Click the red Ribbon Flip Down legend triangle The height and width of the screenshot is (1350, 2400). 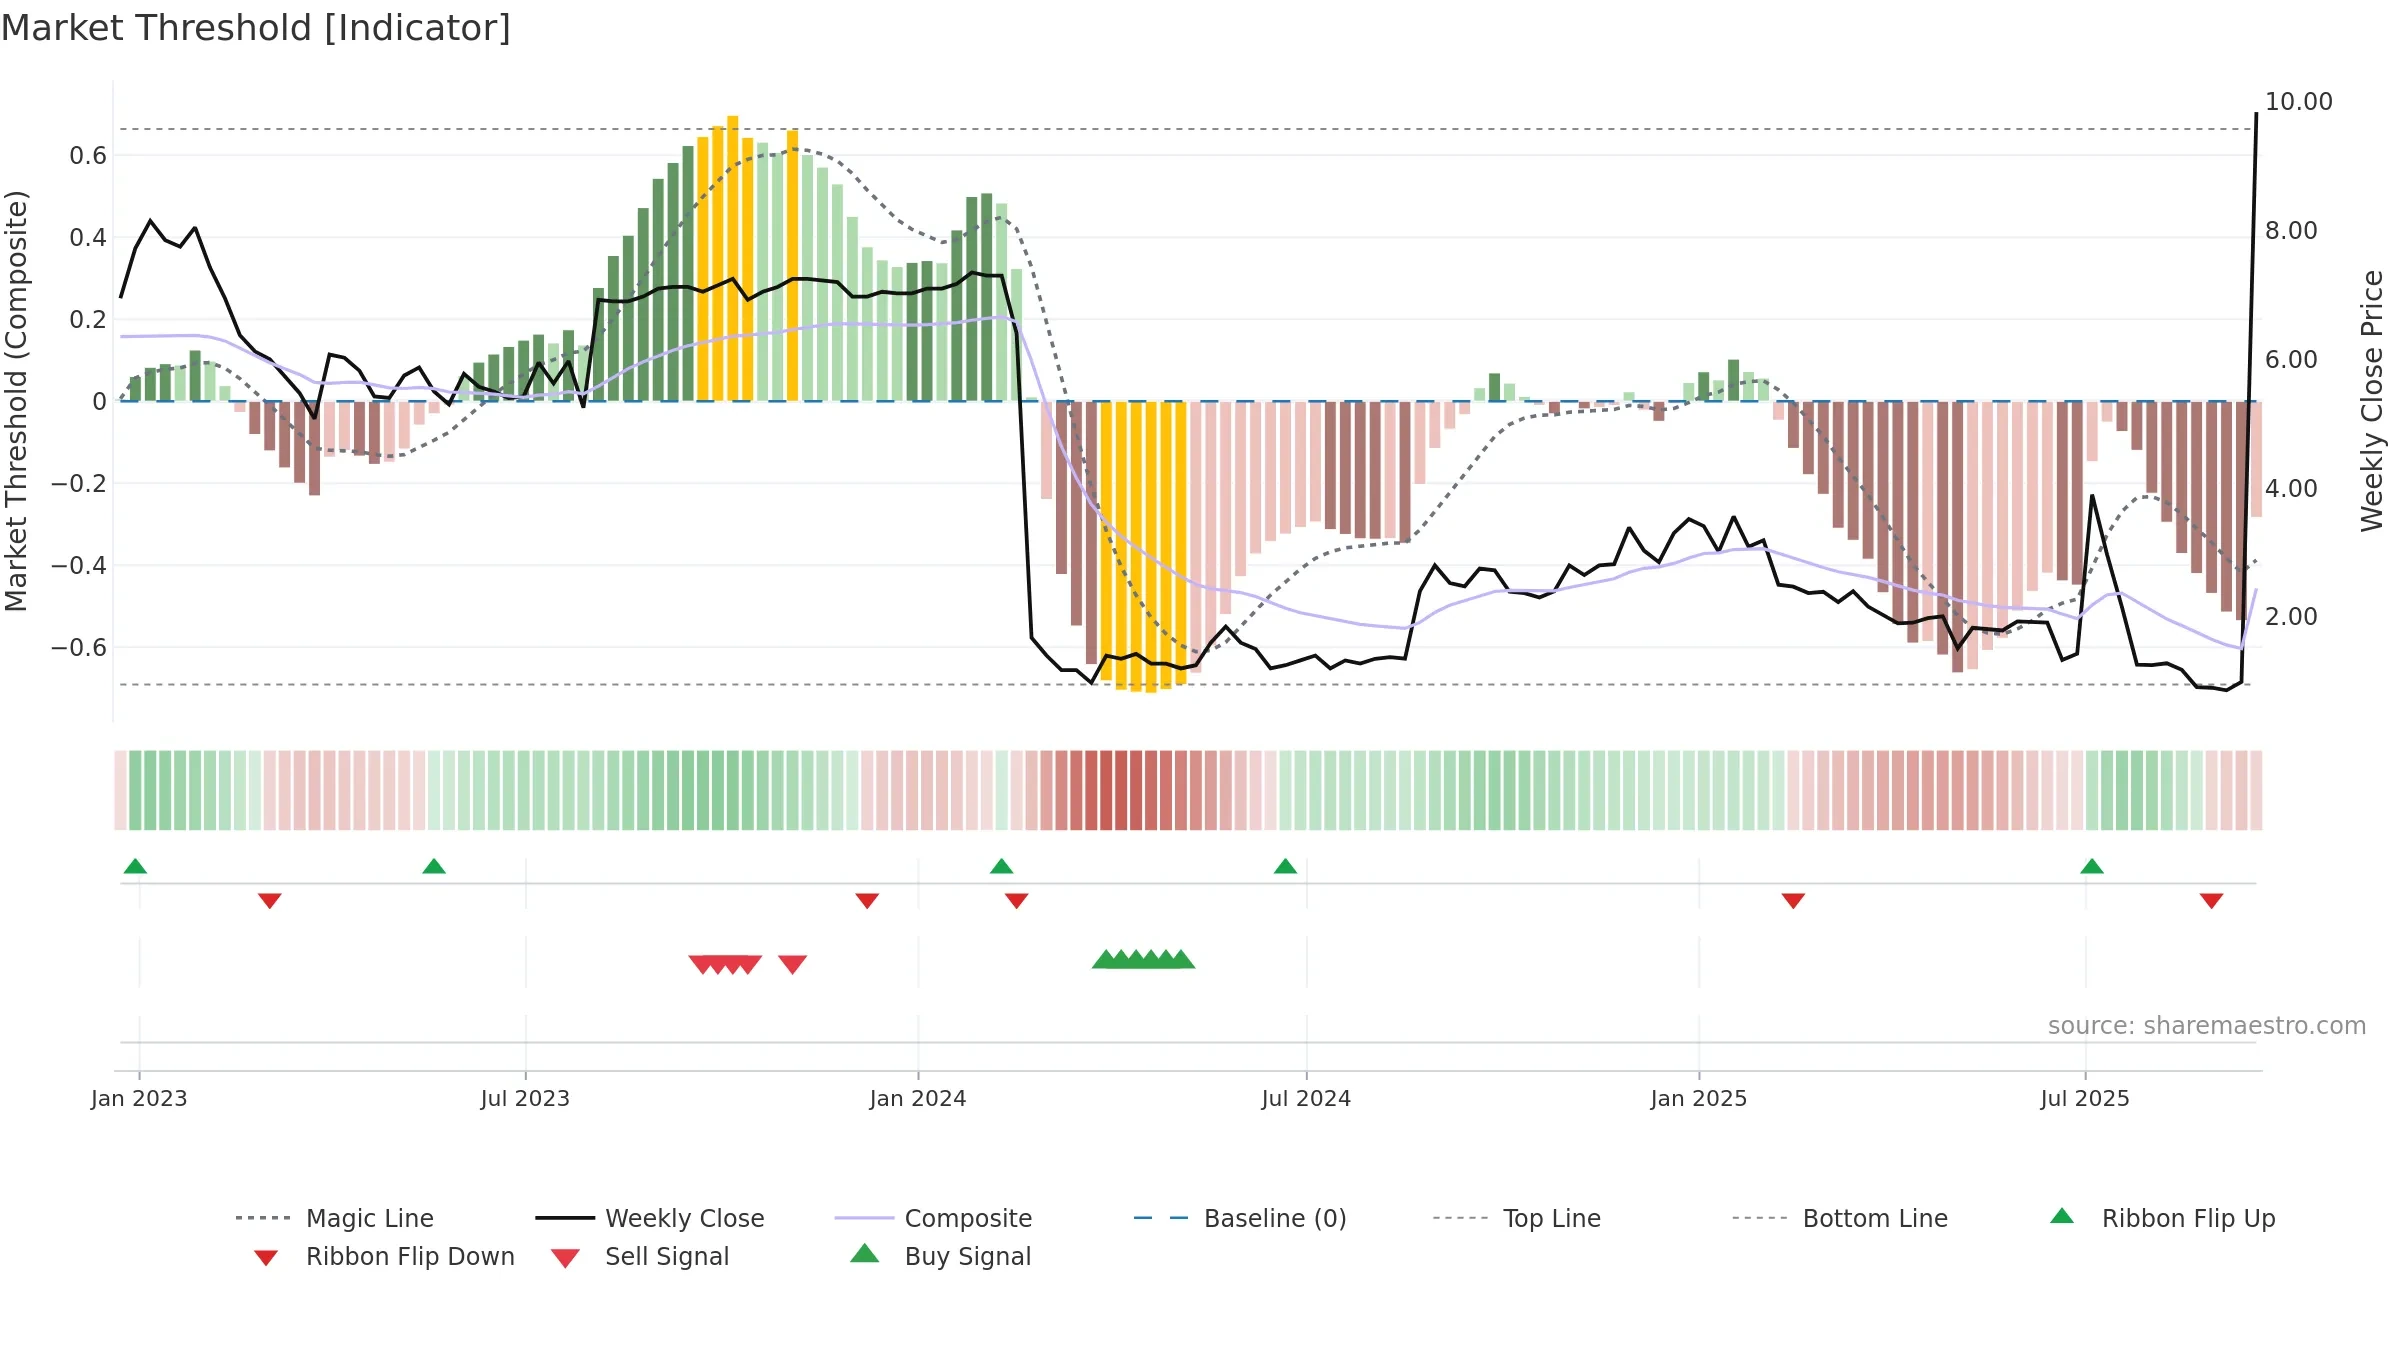tap(266, 1258)
